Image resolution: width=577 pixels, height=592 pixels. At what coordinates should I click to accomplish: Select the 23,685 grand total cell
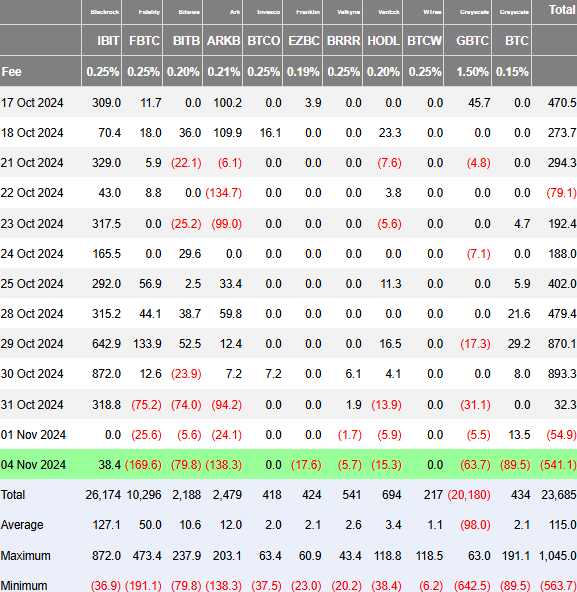(x=558, y=495)
